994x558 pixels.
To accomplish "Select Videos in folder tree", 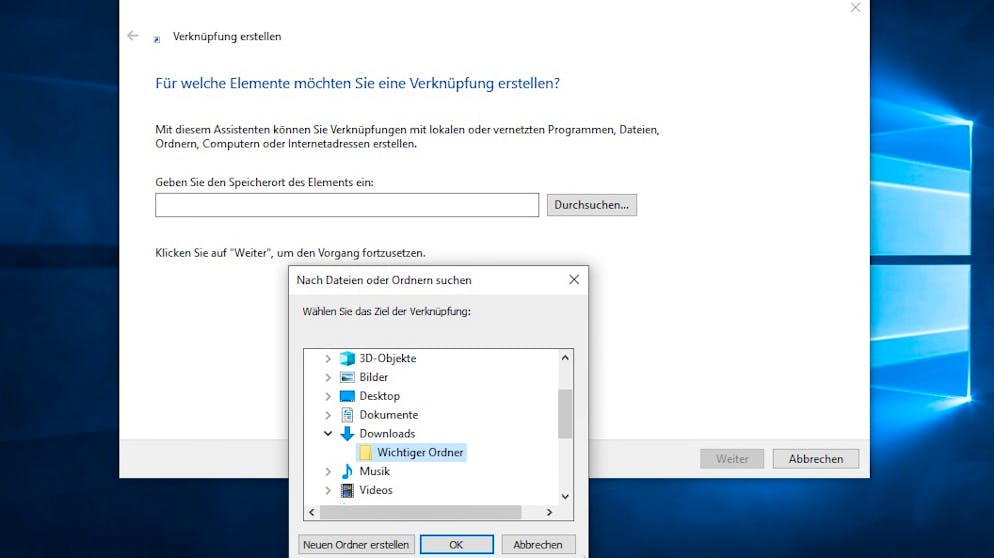I will pos(375,490).
